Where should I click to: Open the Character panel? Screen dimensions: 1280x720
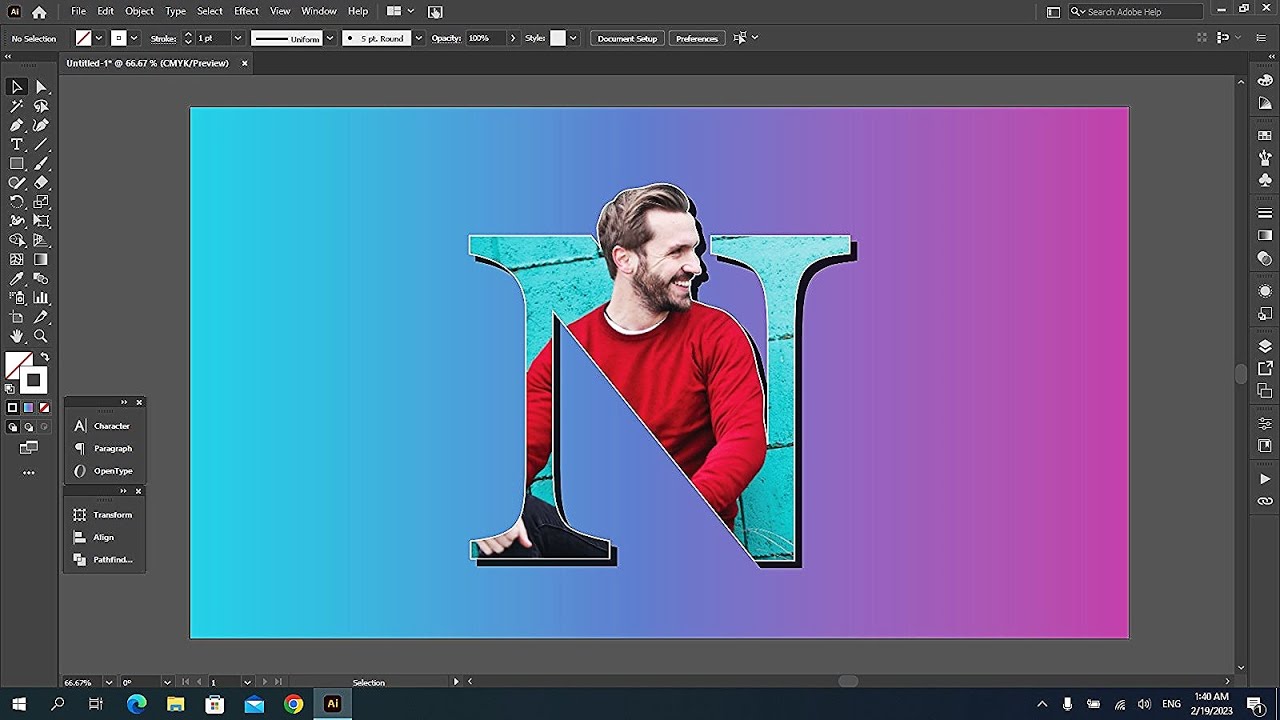click(105, 426)
